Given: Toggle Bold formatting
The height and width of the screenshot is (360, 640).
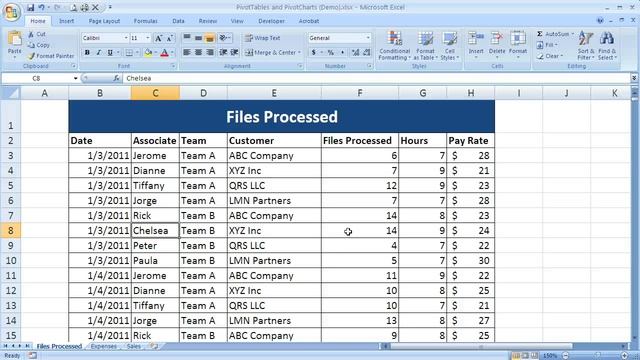Looking at the screenshot, I should coord(87,53).
